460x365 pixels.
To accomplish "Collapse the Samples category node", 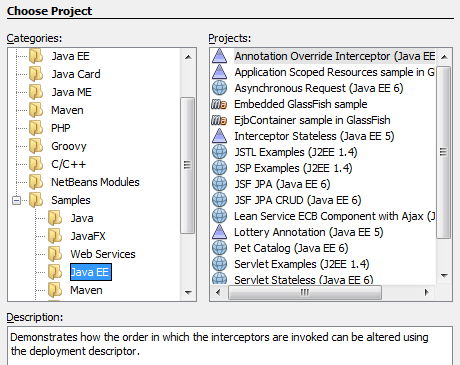I will click(x=16, y=200).
